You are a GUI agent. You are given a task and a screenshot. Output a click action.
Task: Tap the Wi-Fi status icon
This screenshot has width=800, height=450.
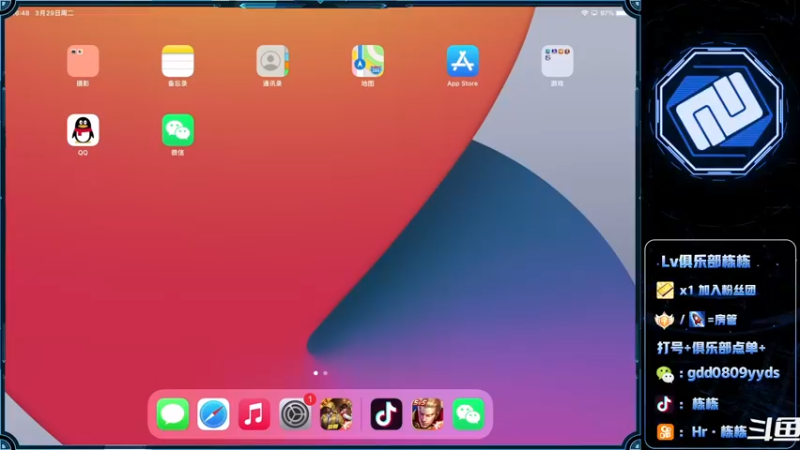pos(585,13)
